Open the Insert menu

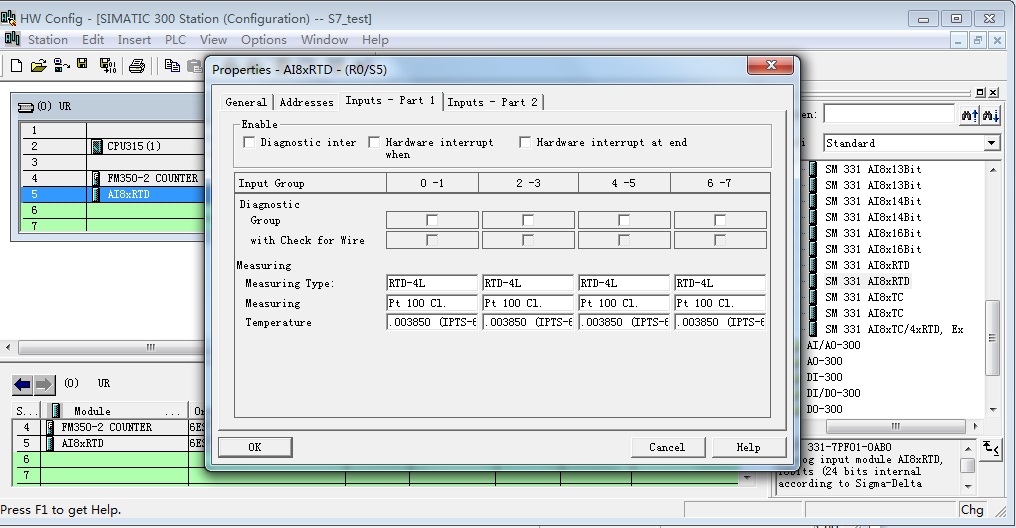pos(134,40)
